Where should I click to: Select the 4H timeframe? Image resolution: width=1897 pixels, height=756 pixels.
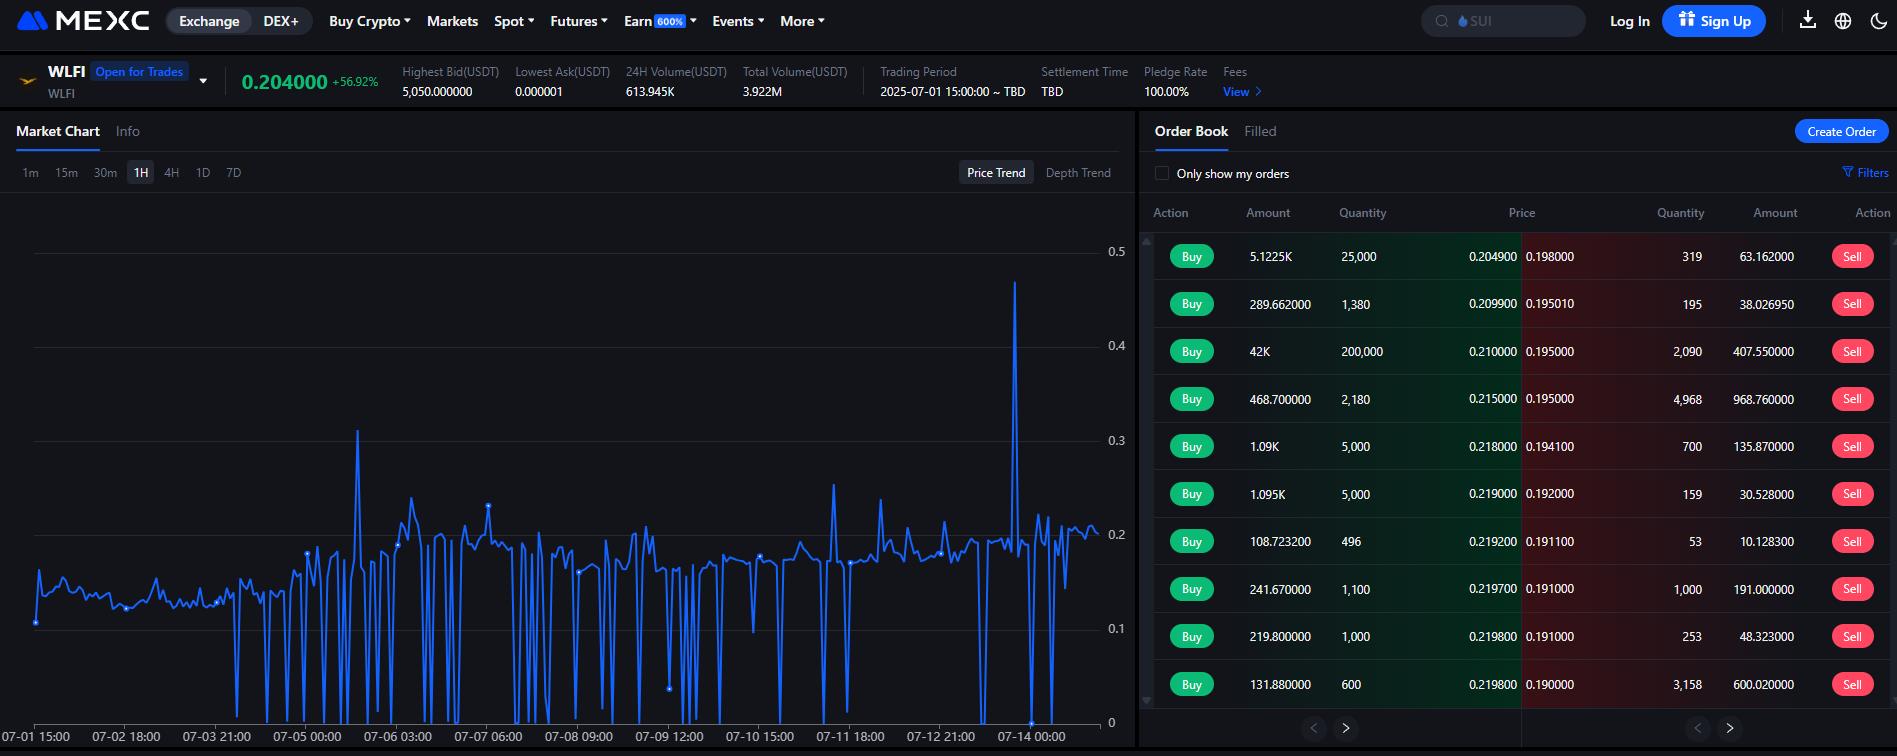172,173
